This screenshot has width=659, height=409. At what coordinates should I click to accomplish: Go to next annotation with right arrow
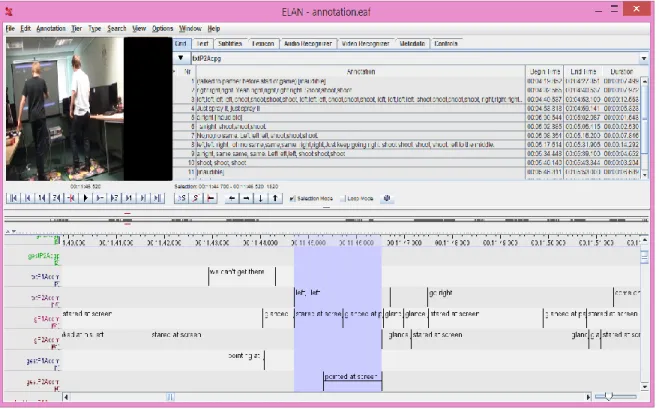coord(246,198)
